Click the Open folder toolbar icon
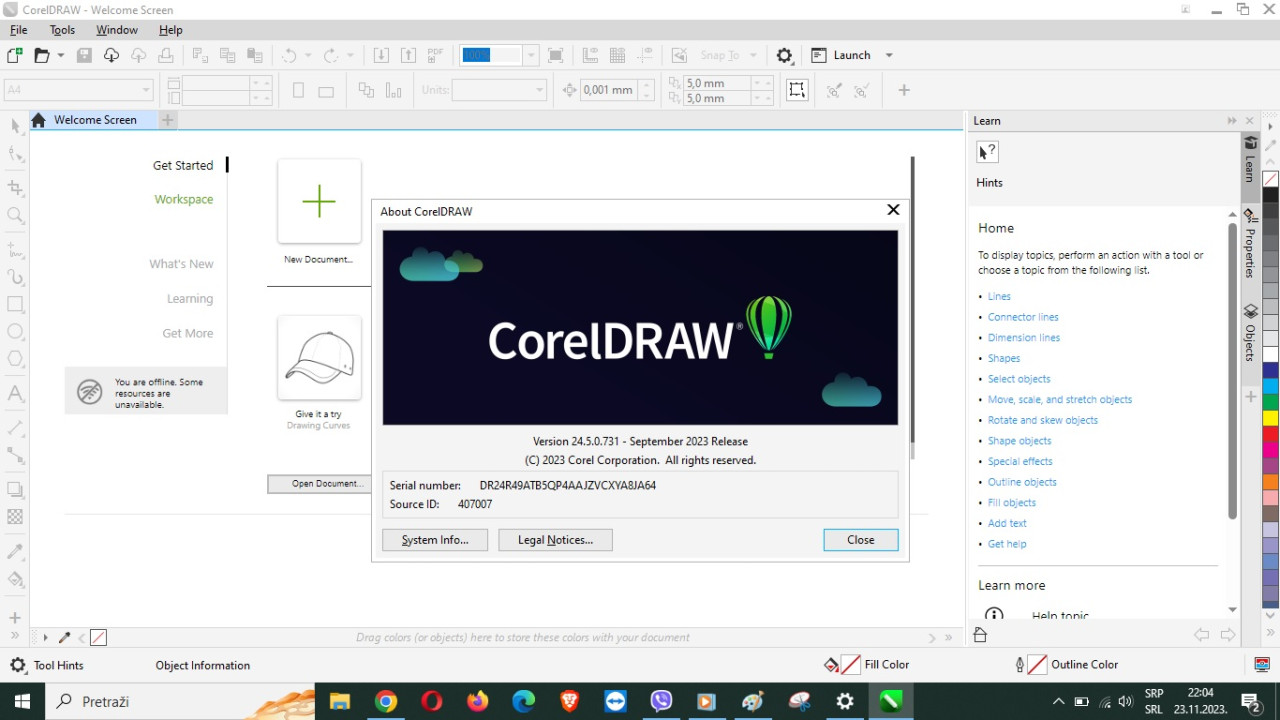Screen dimensions: 1280x720 tap(42, 56)
